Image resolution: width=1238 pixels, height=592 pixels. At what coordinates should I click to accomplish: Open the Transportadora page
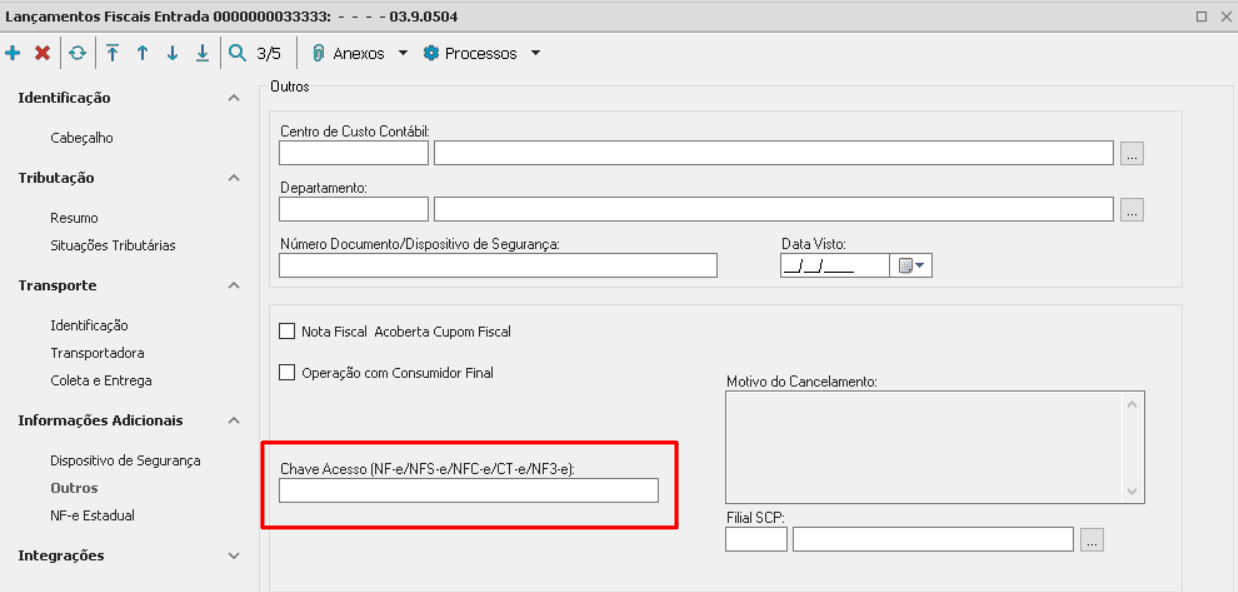point(97,353)
